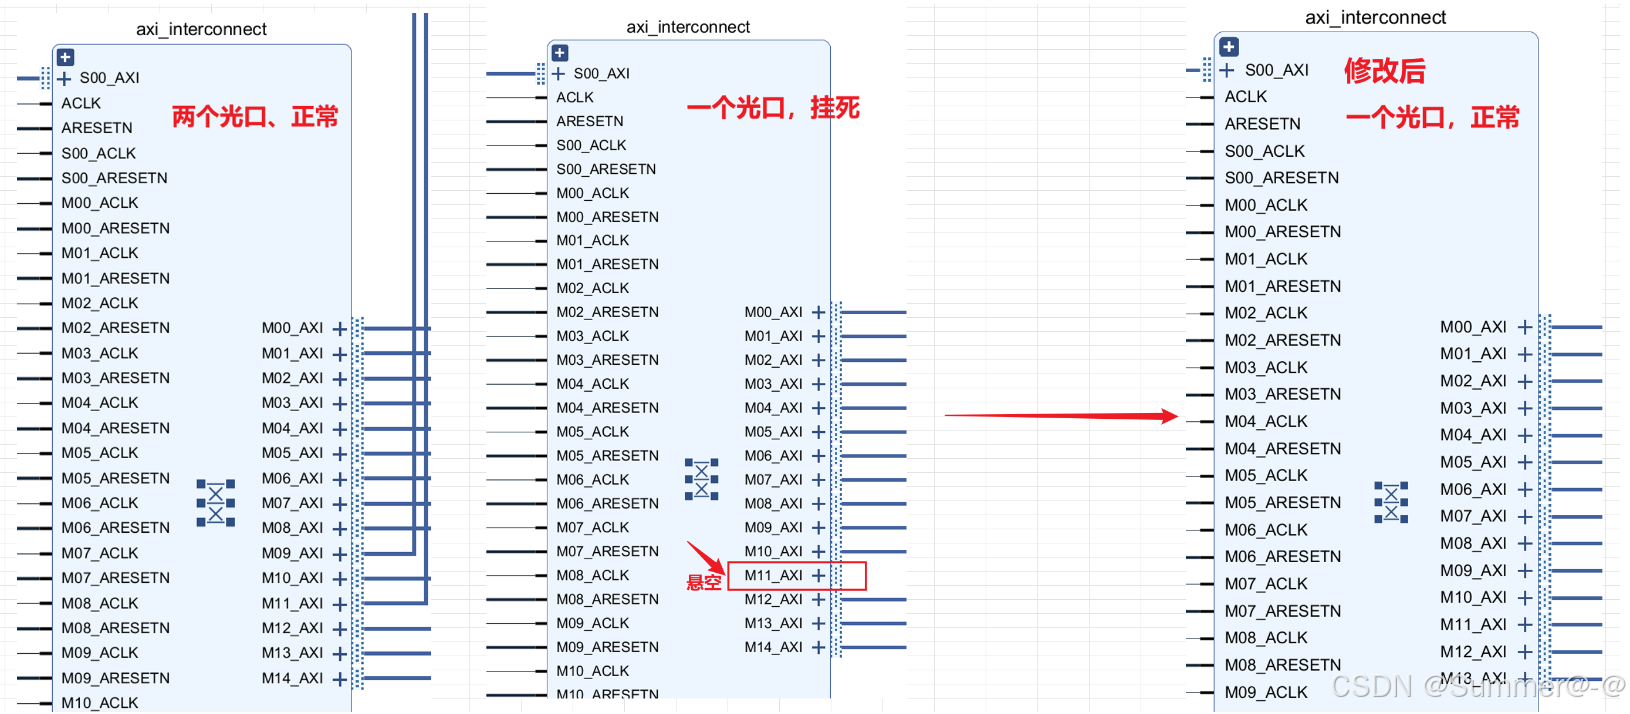Select M07_AXI label in the left block
This screenshot has width=1630, height=714.
coord(293,503)
